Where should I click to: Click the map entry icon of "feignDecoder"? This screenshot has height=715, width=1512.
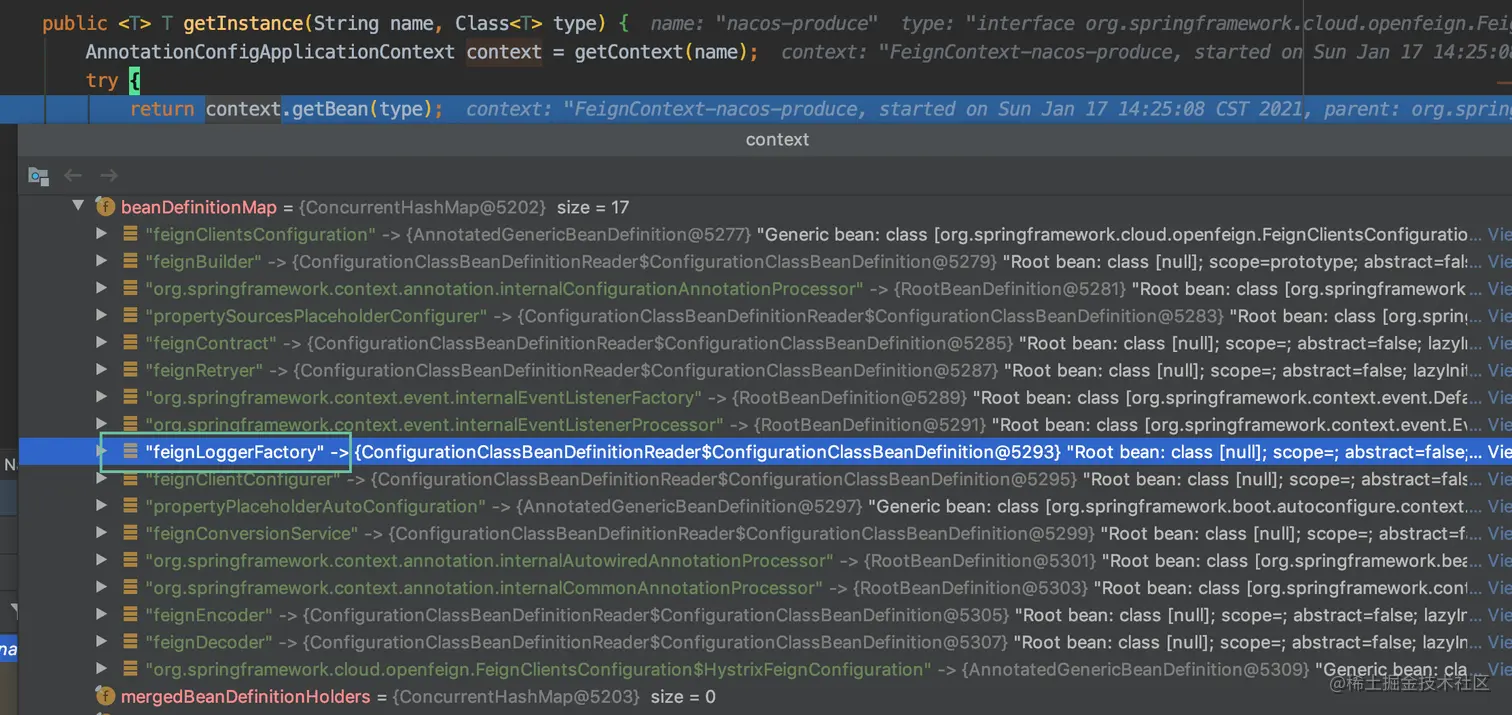[130, 642]
